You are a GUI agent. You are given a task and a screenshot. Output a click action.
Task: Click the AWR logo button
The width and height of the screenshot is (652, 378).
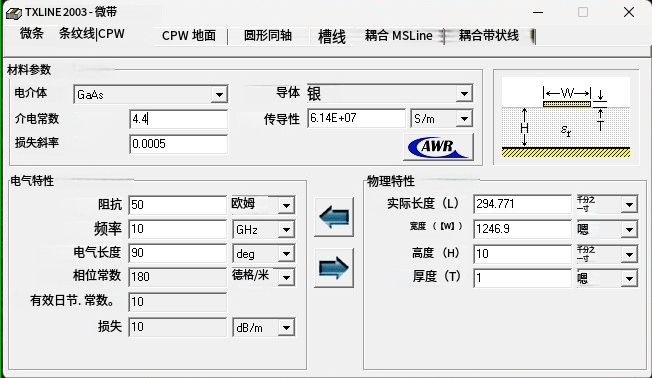pos(438,147)
